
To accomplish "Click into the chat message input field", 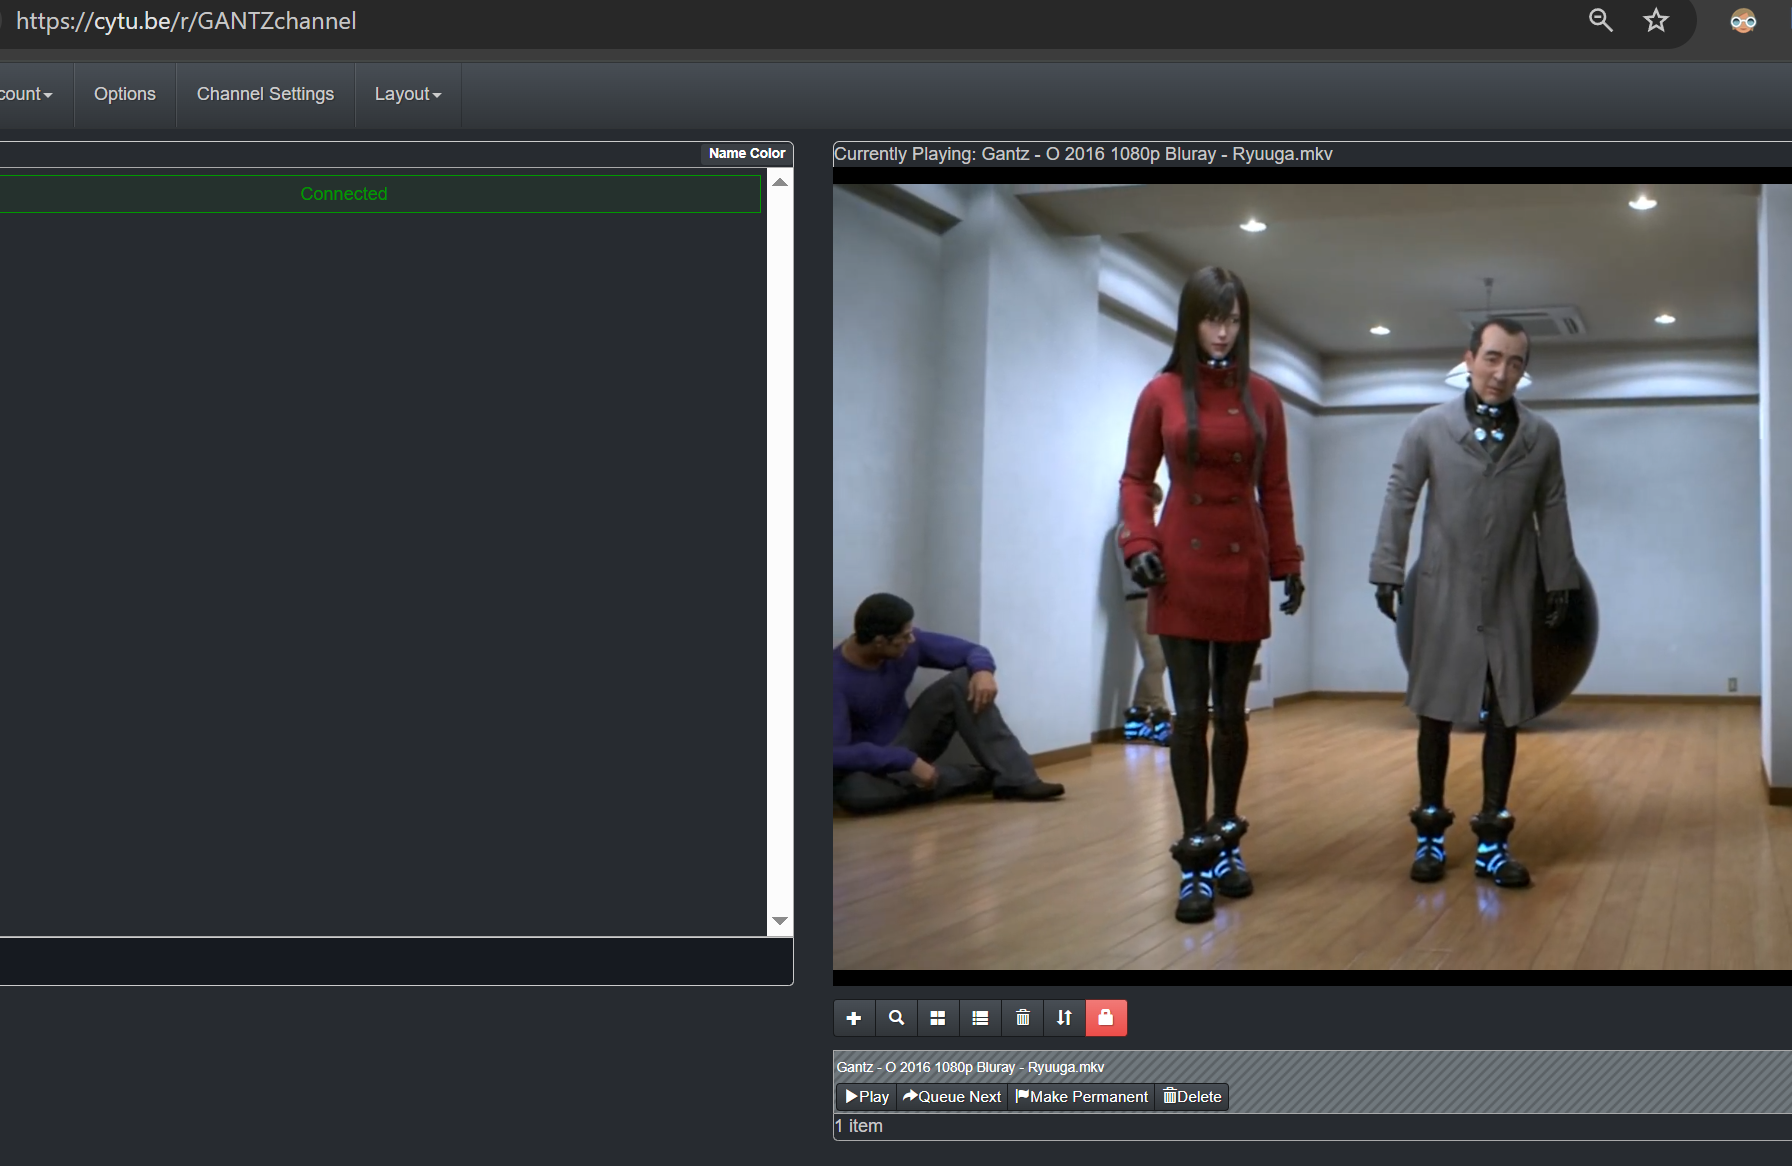I will pos(396,961).
